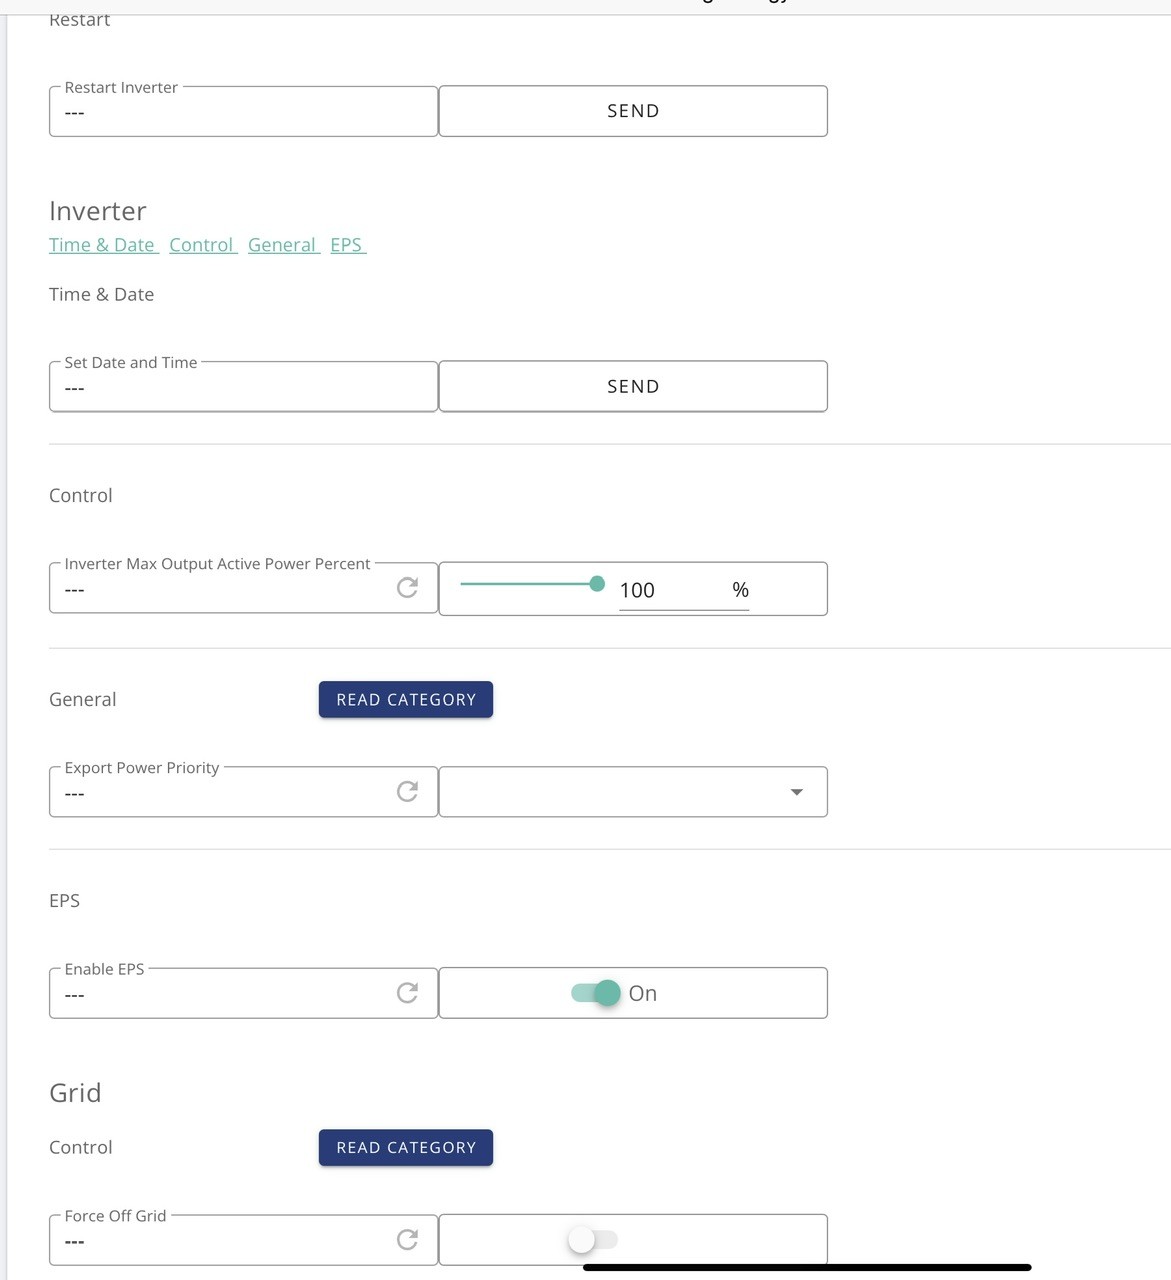The height and width of the screenshot is (1280, 1171).
Task: Send the Restart Inverter command
Action: [x=633, y=111]
